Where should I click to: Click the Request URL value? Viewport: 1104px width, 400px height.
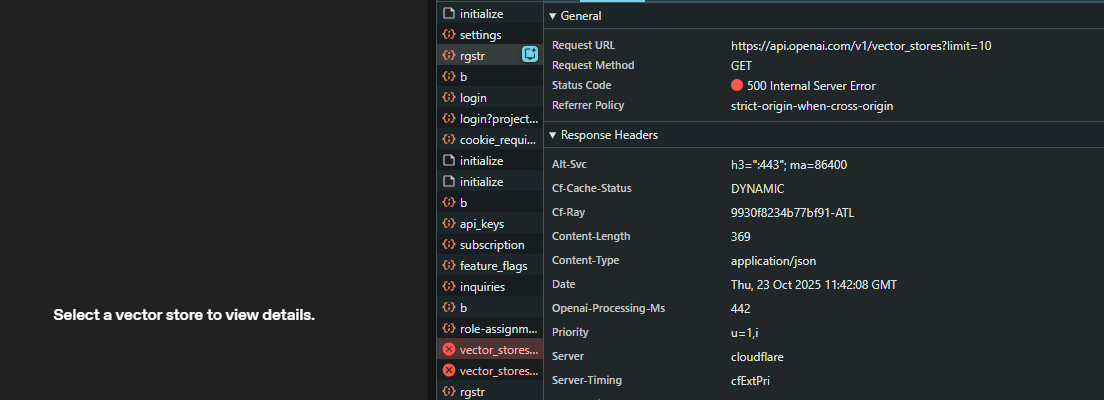[x=861, y=46]
